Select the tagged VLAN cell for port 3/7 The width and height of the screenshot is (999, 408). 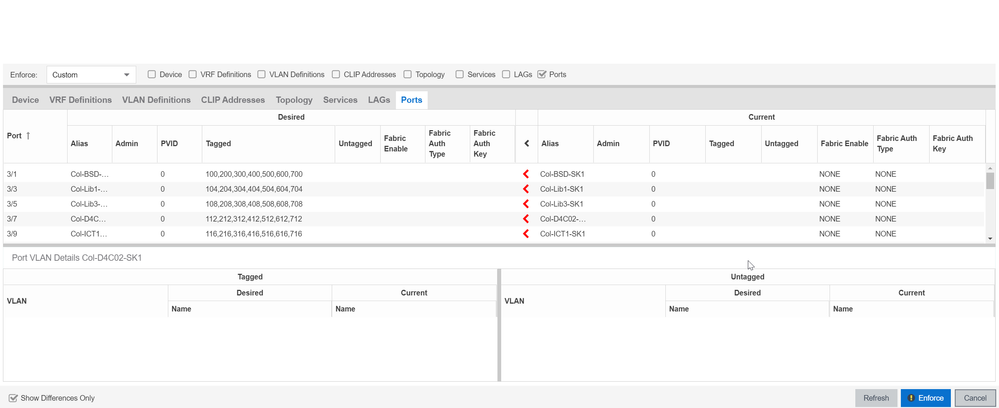pos(254,219)
